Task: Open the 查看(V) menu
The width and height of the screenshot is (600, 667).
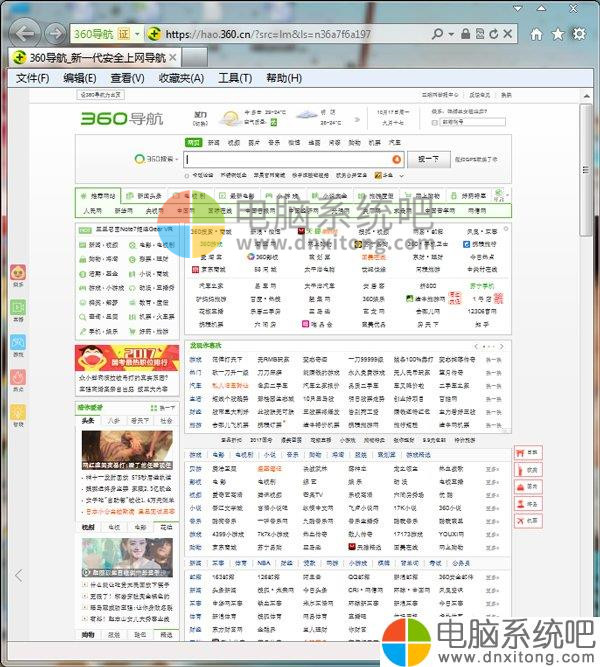Action: point(127,78)
